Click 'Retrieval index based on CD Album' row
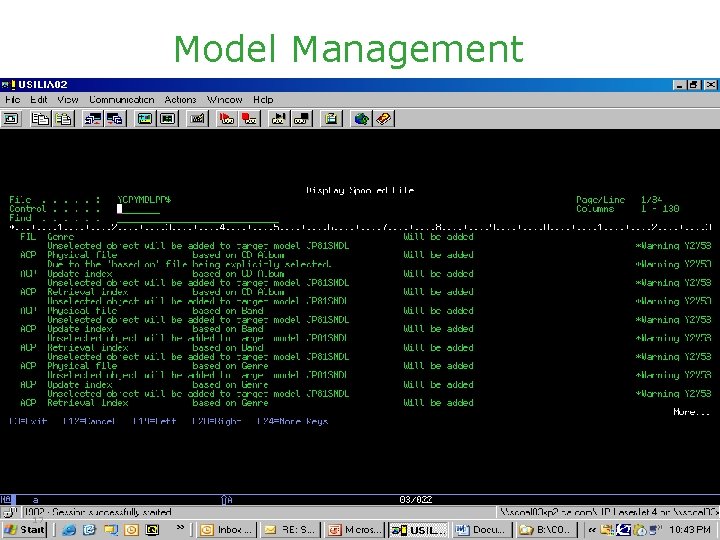This screenshot has height=540, width=720. (247, 292)
